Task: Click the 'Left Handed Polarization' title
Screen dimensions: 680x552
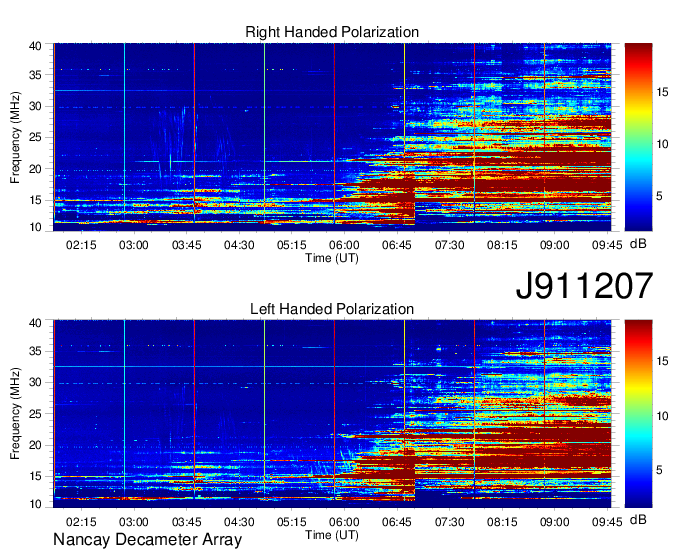Action: click(x=332, y=309)
